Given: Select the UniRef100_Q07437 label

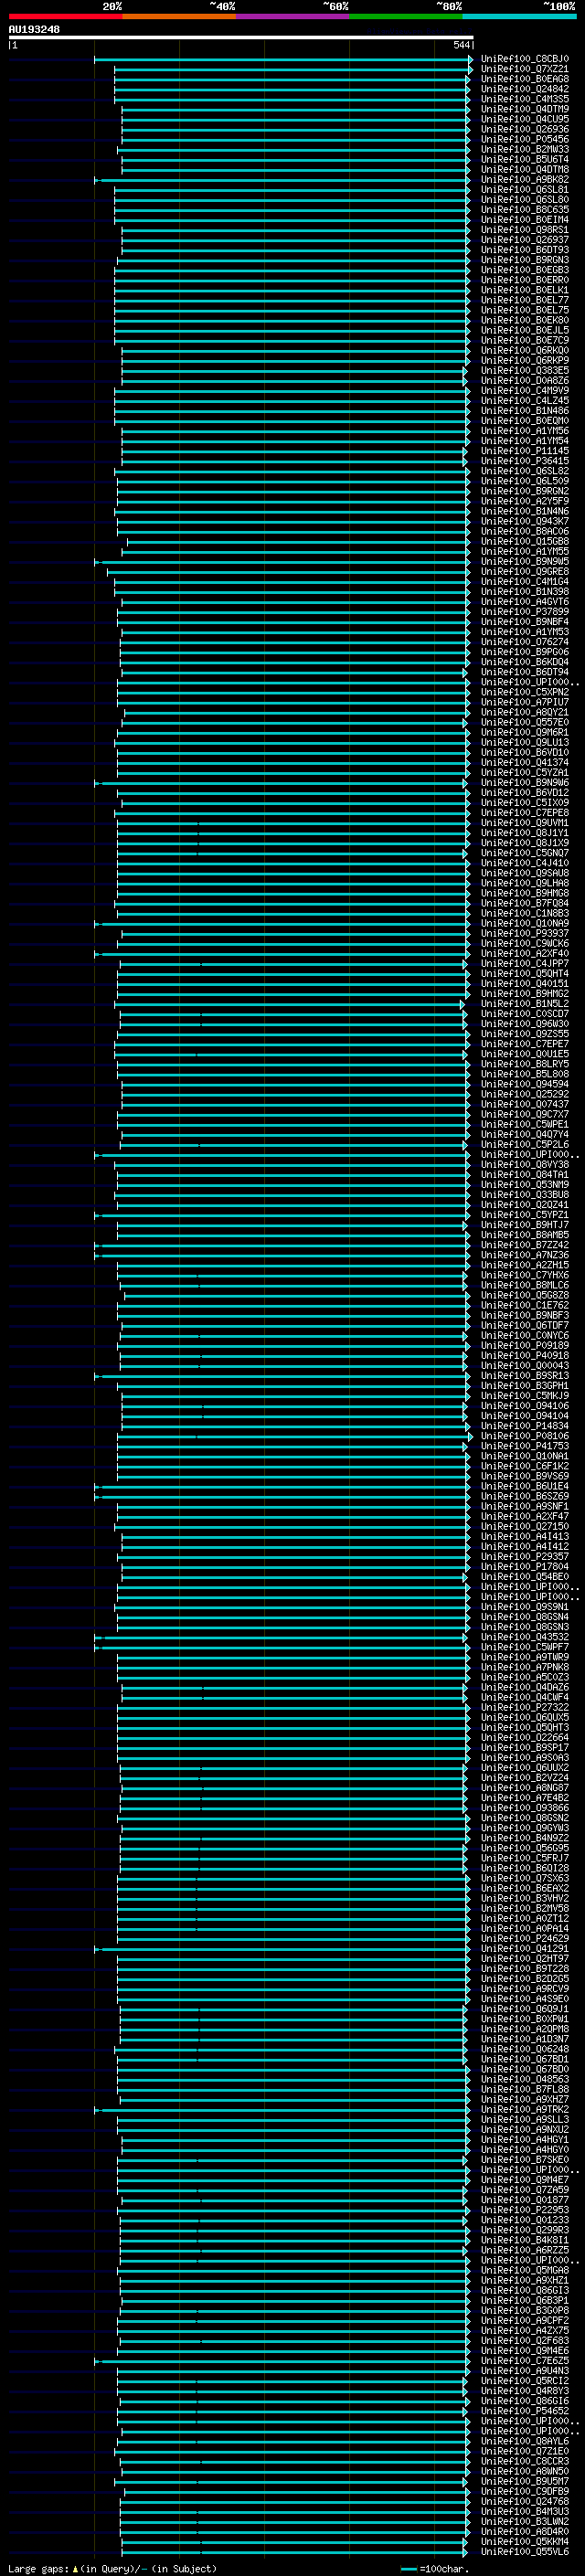Looking at the screenshot, I should pyautogui.click(x=524, y=1104).
